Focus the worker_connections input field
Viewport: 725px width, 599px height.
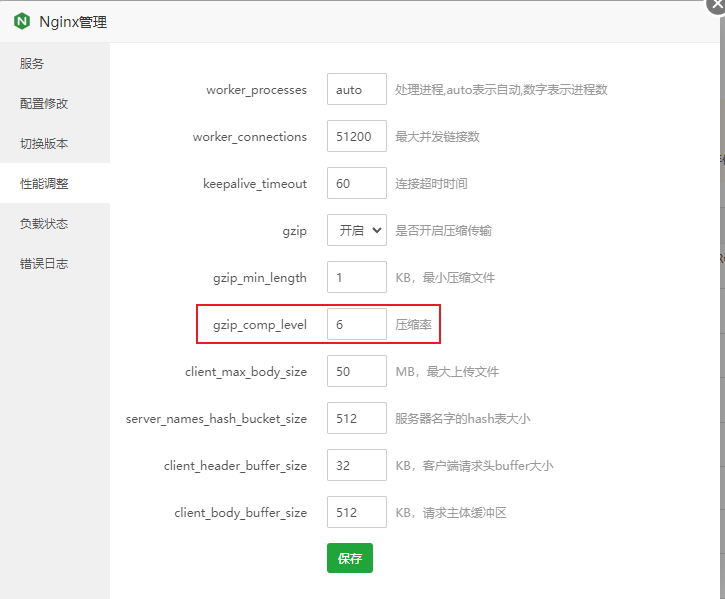coord(357,137)
